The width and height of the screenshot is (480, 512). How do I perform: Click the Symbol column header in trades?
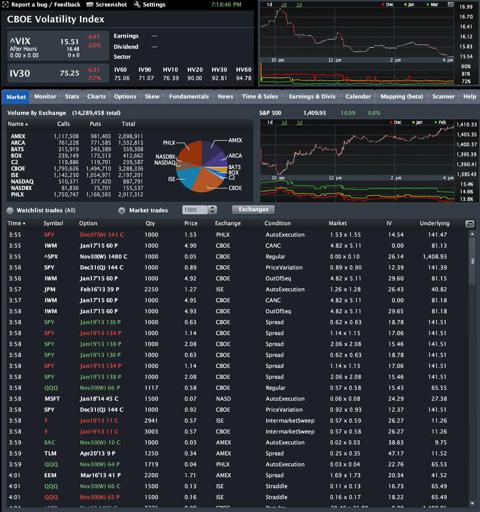pyautogui.click(x=53, y=223)
